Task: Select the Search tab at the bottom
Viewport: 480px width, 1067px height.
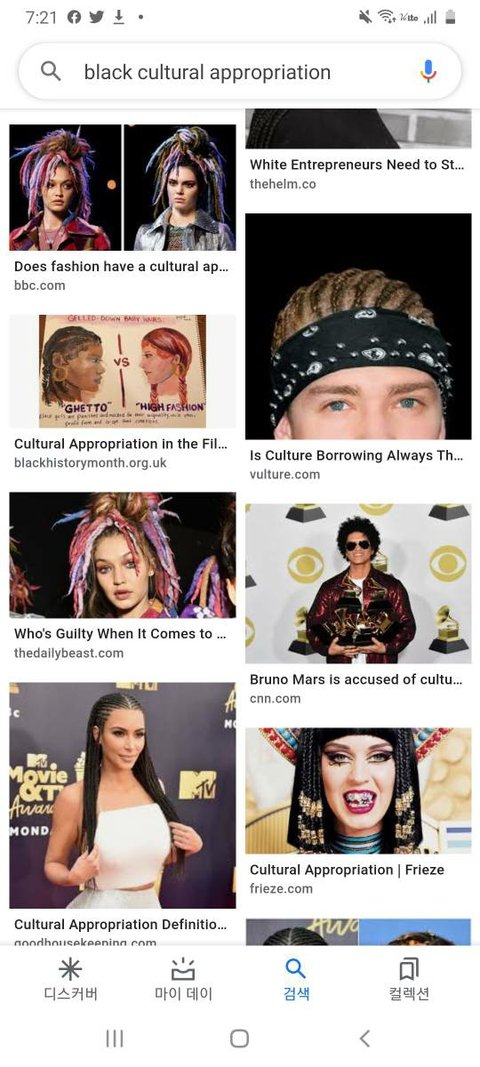Action: tap(295, 981)
